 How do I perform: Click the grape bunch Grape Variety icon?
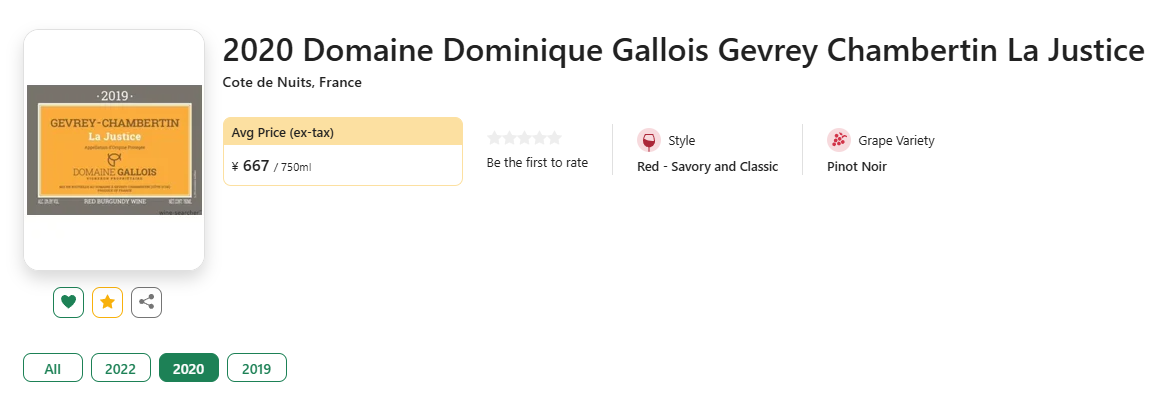pyautogui.click(x=839, y=140)
